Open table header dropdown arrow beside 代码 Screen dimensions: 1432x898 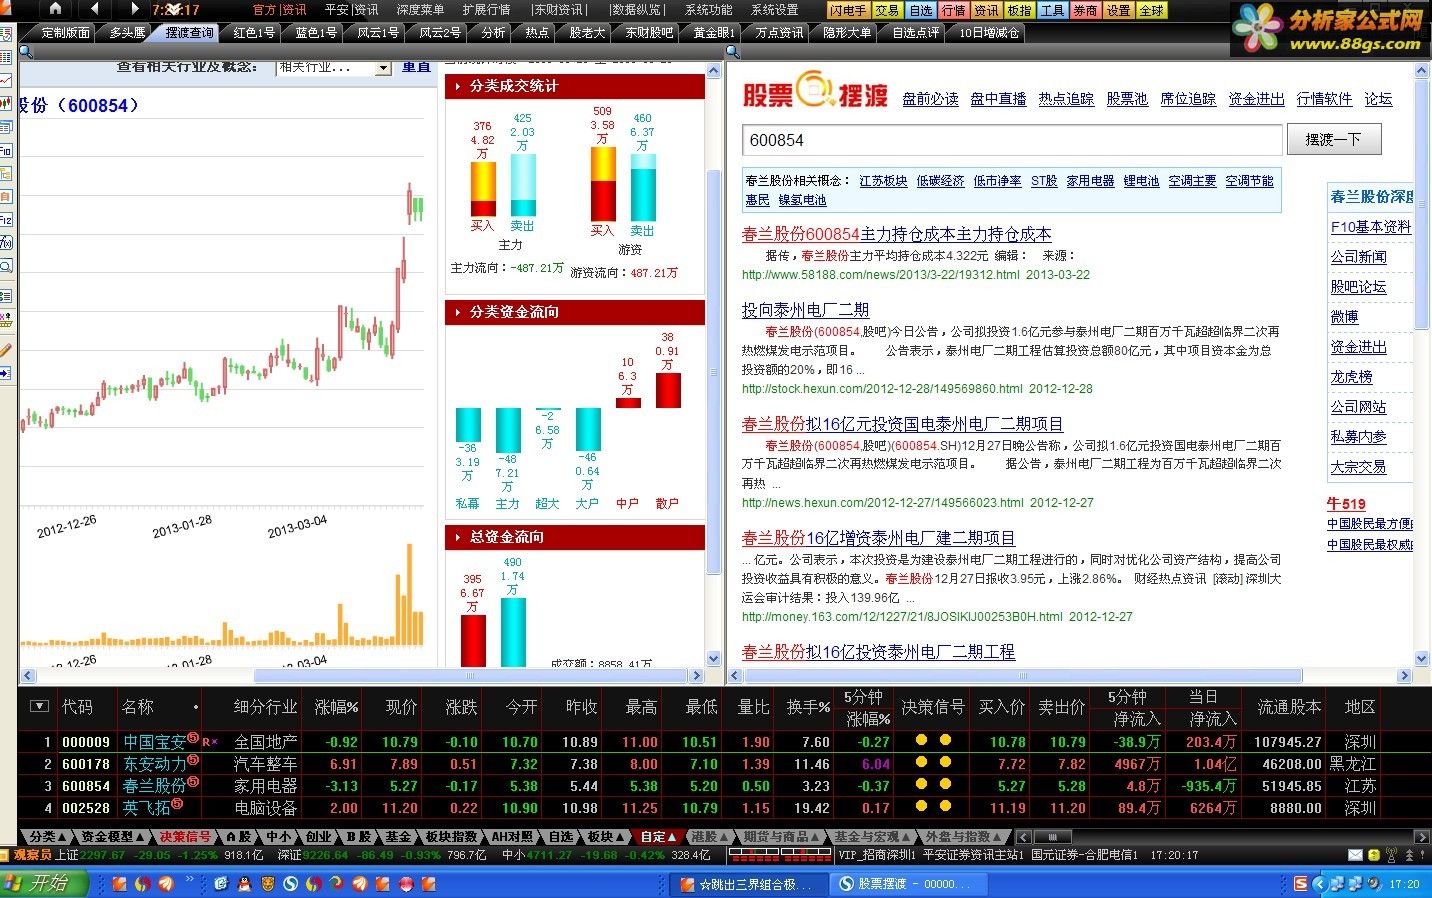click(39, 706)
